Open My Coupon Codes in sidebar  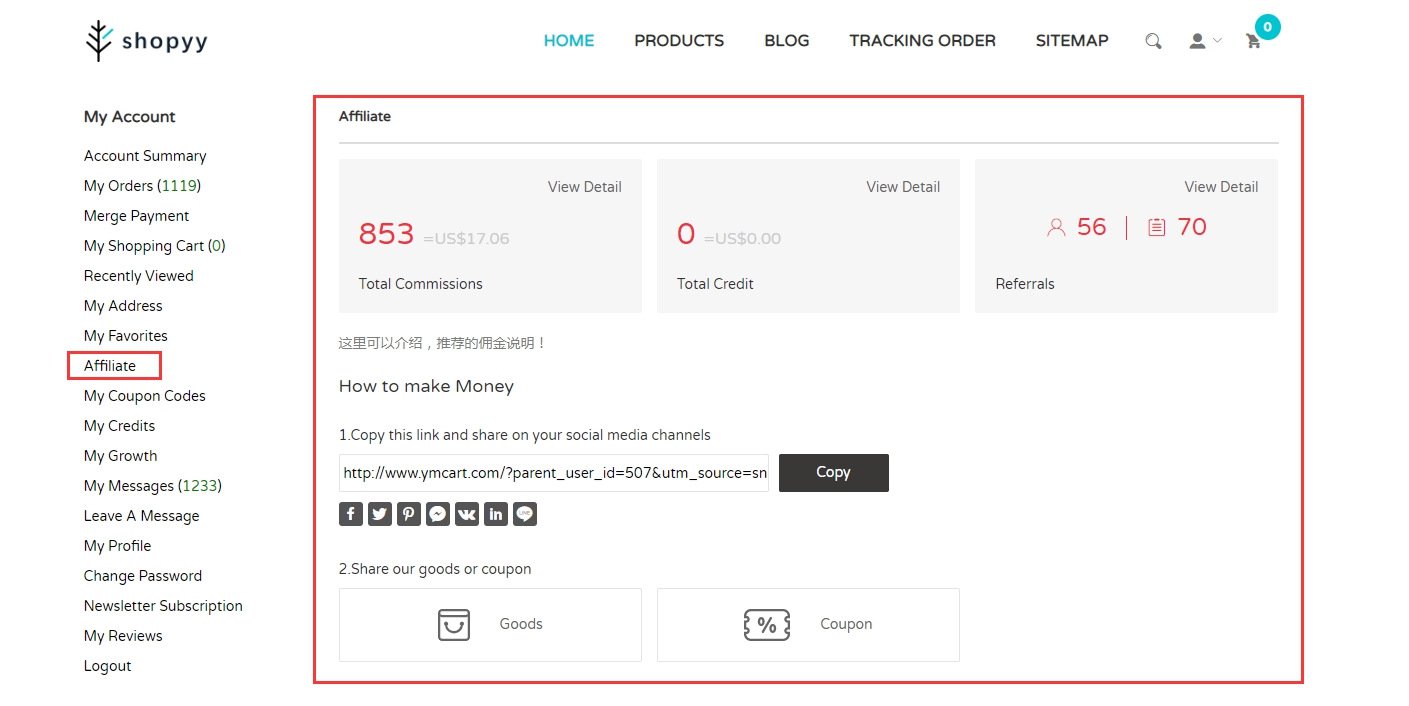pos(145,396)
